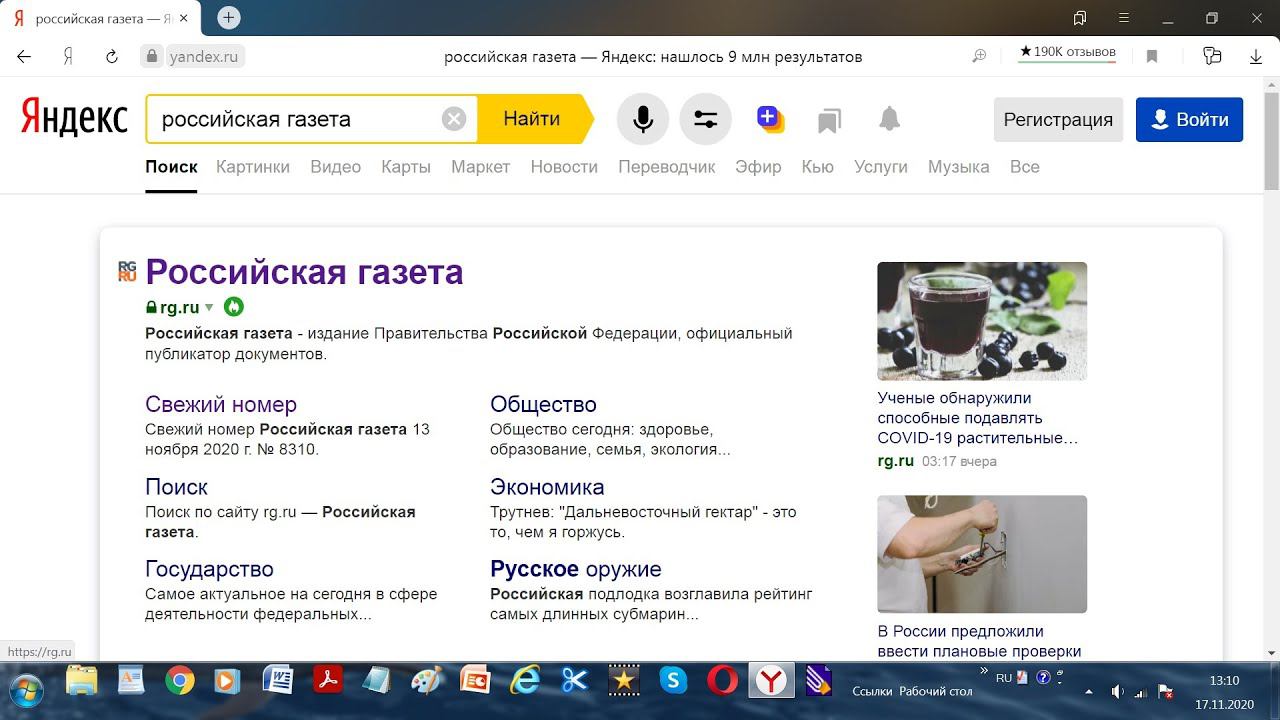Expand the dropdown arrow next to rg.ru
The width and height of the screenshot is (1280, 720).
point(210,308)
